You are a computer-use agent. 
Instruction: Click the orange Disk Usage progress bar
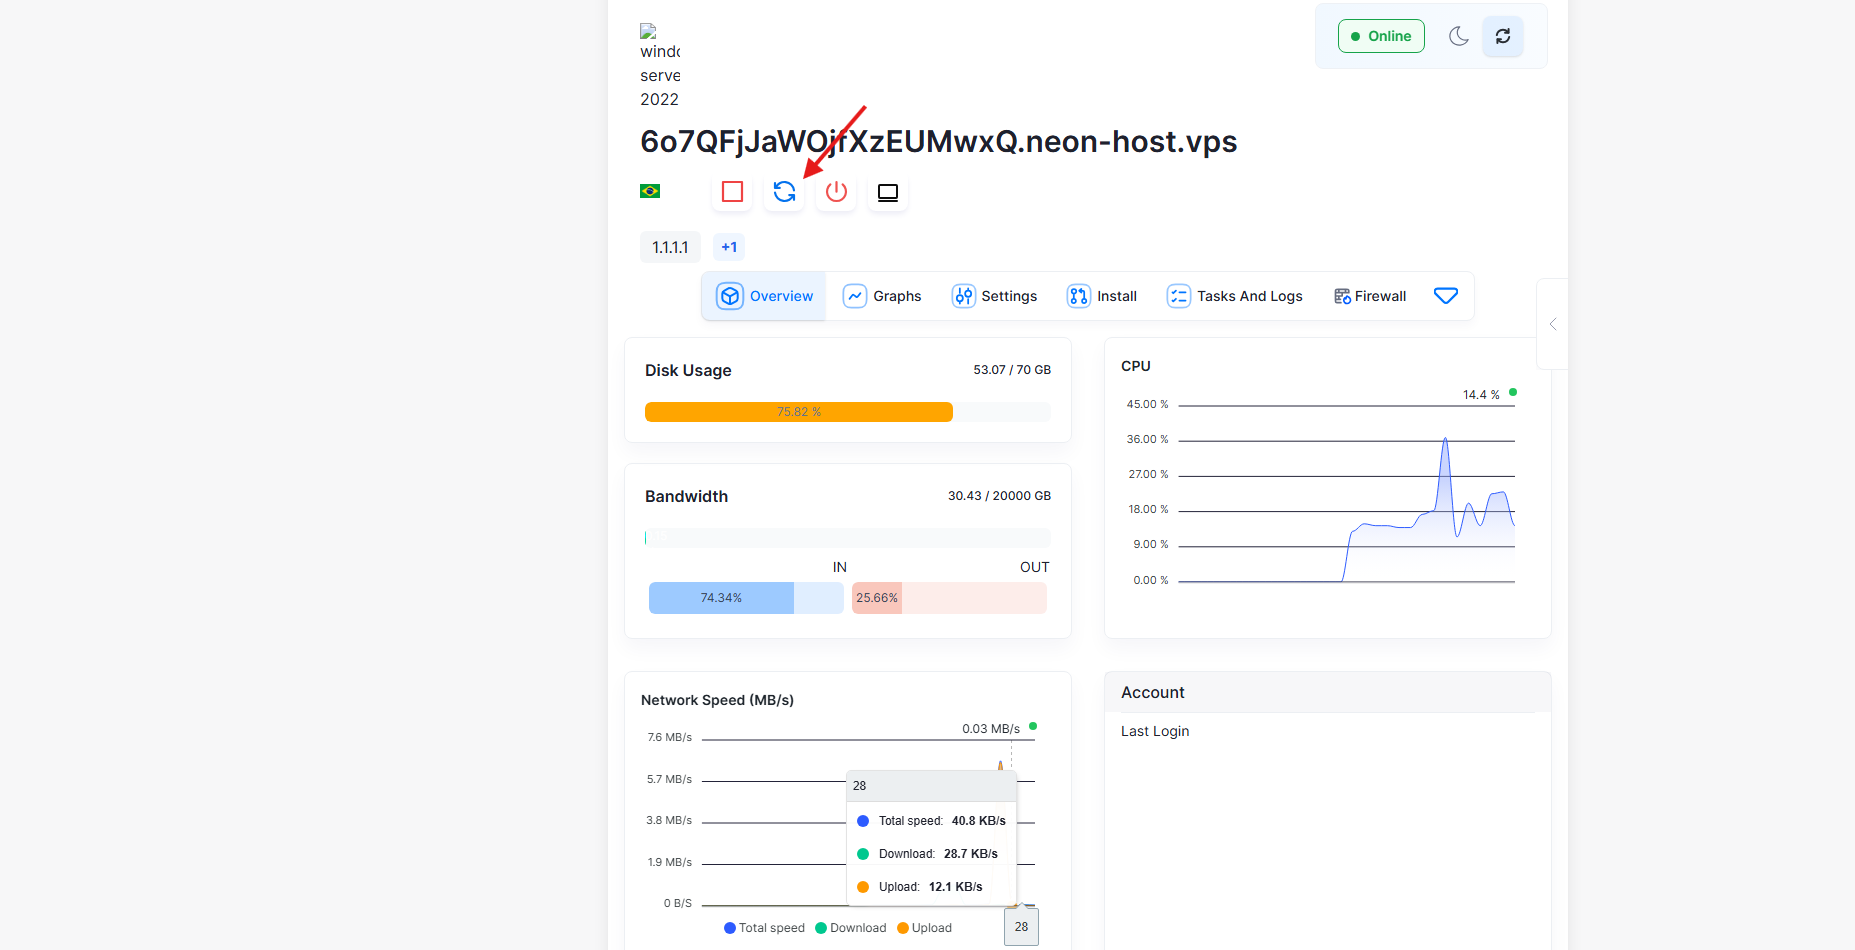[798, 412]
